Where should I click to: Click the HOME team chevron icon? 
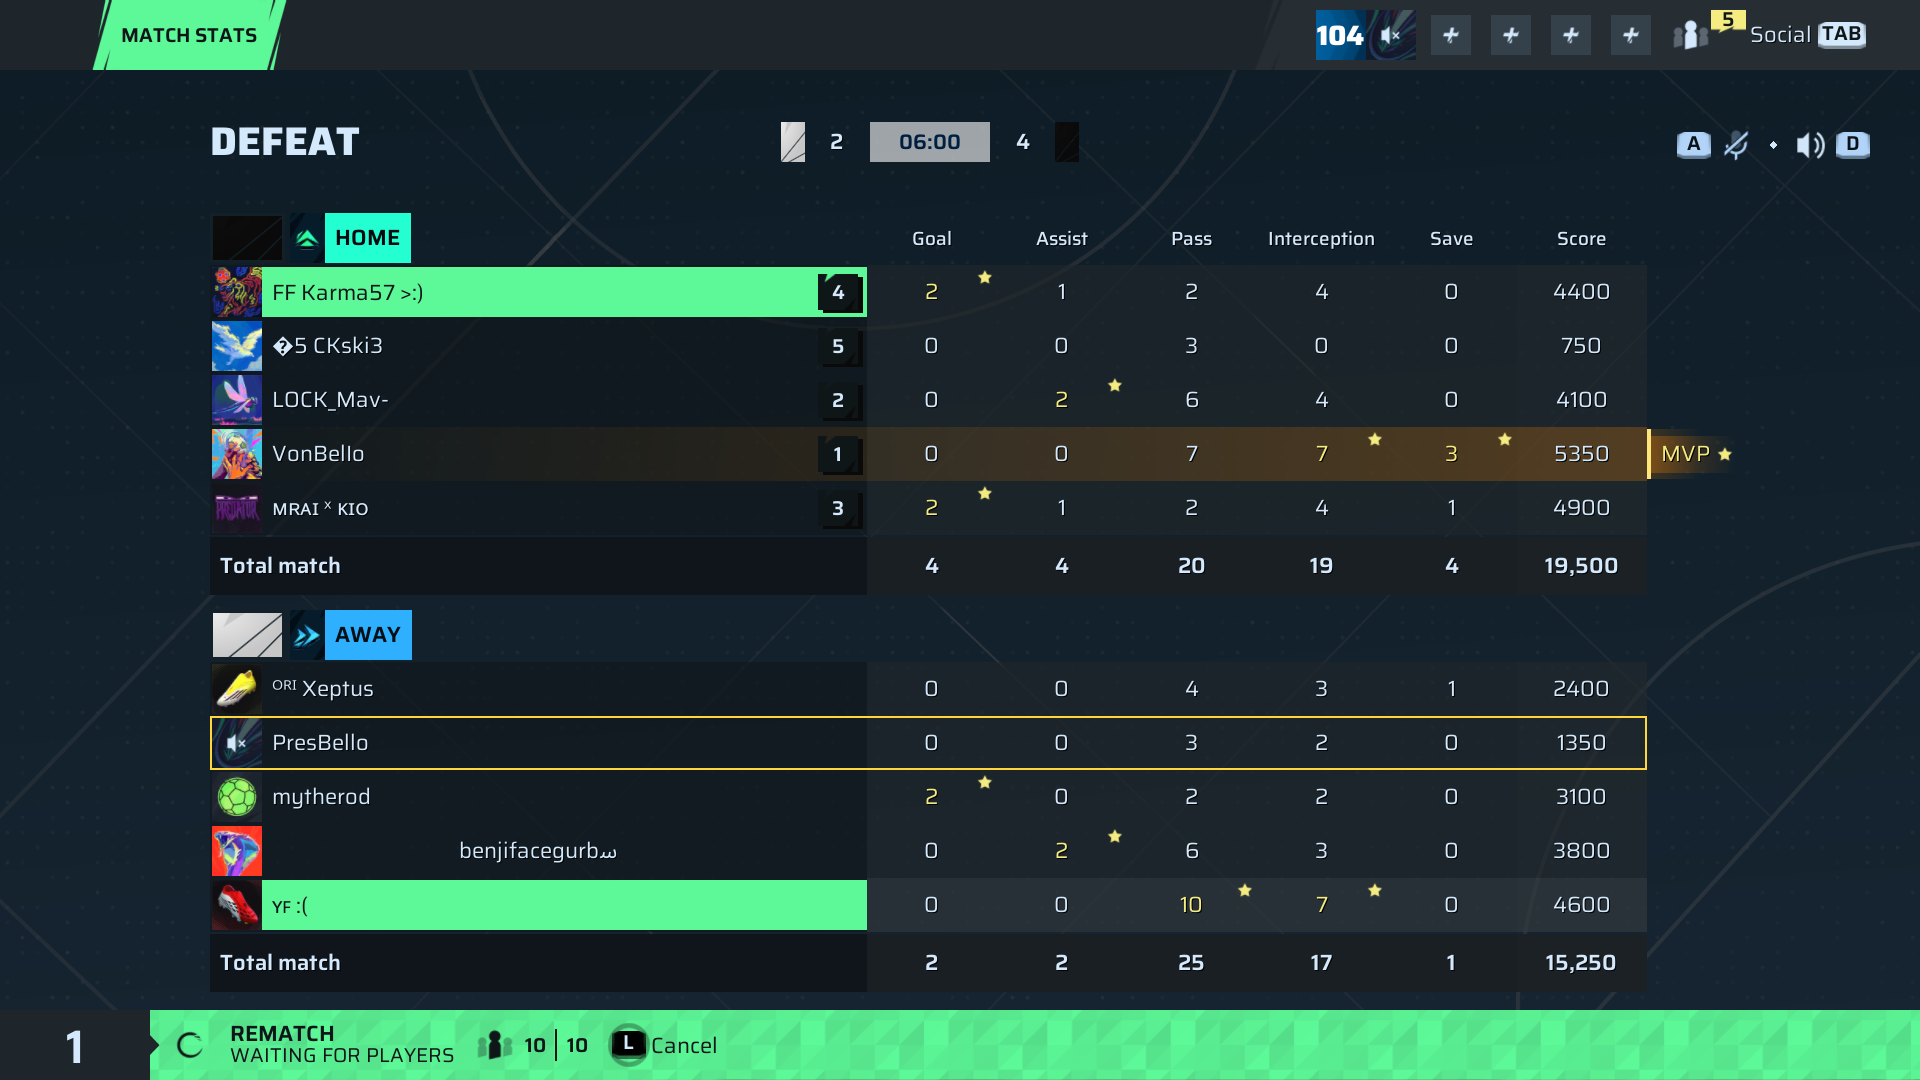307,238
